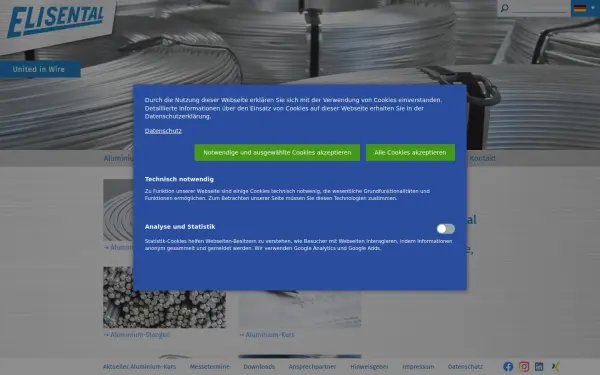Image resolution: width=600 pixels, height=375 pixels.
Task: Open the Instagram social icon
Action: tap(524, 367)
